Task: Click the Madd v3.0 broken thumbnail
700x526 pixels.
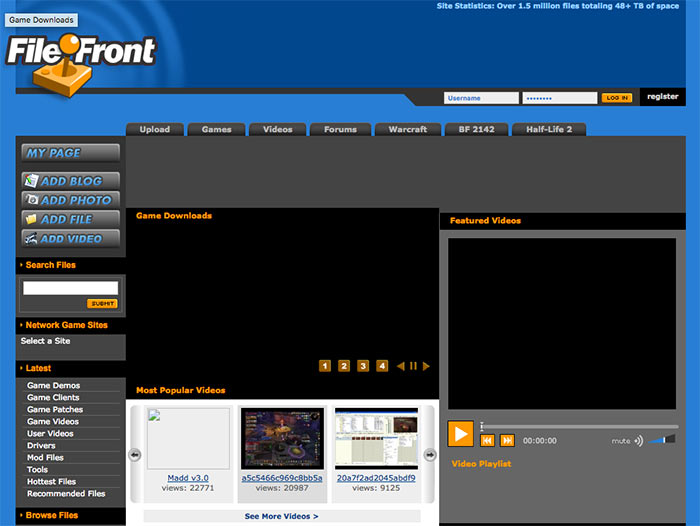Action: [x=188, y=438]
